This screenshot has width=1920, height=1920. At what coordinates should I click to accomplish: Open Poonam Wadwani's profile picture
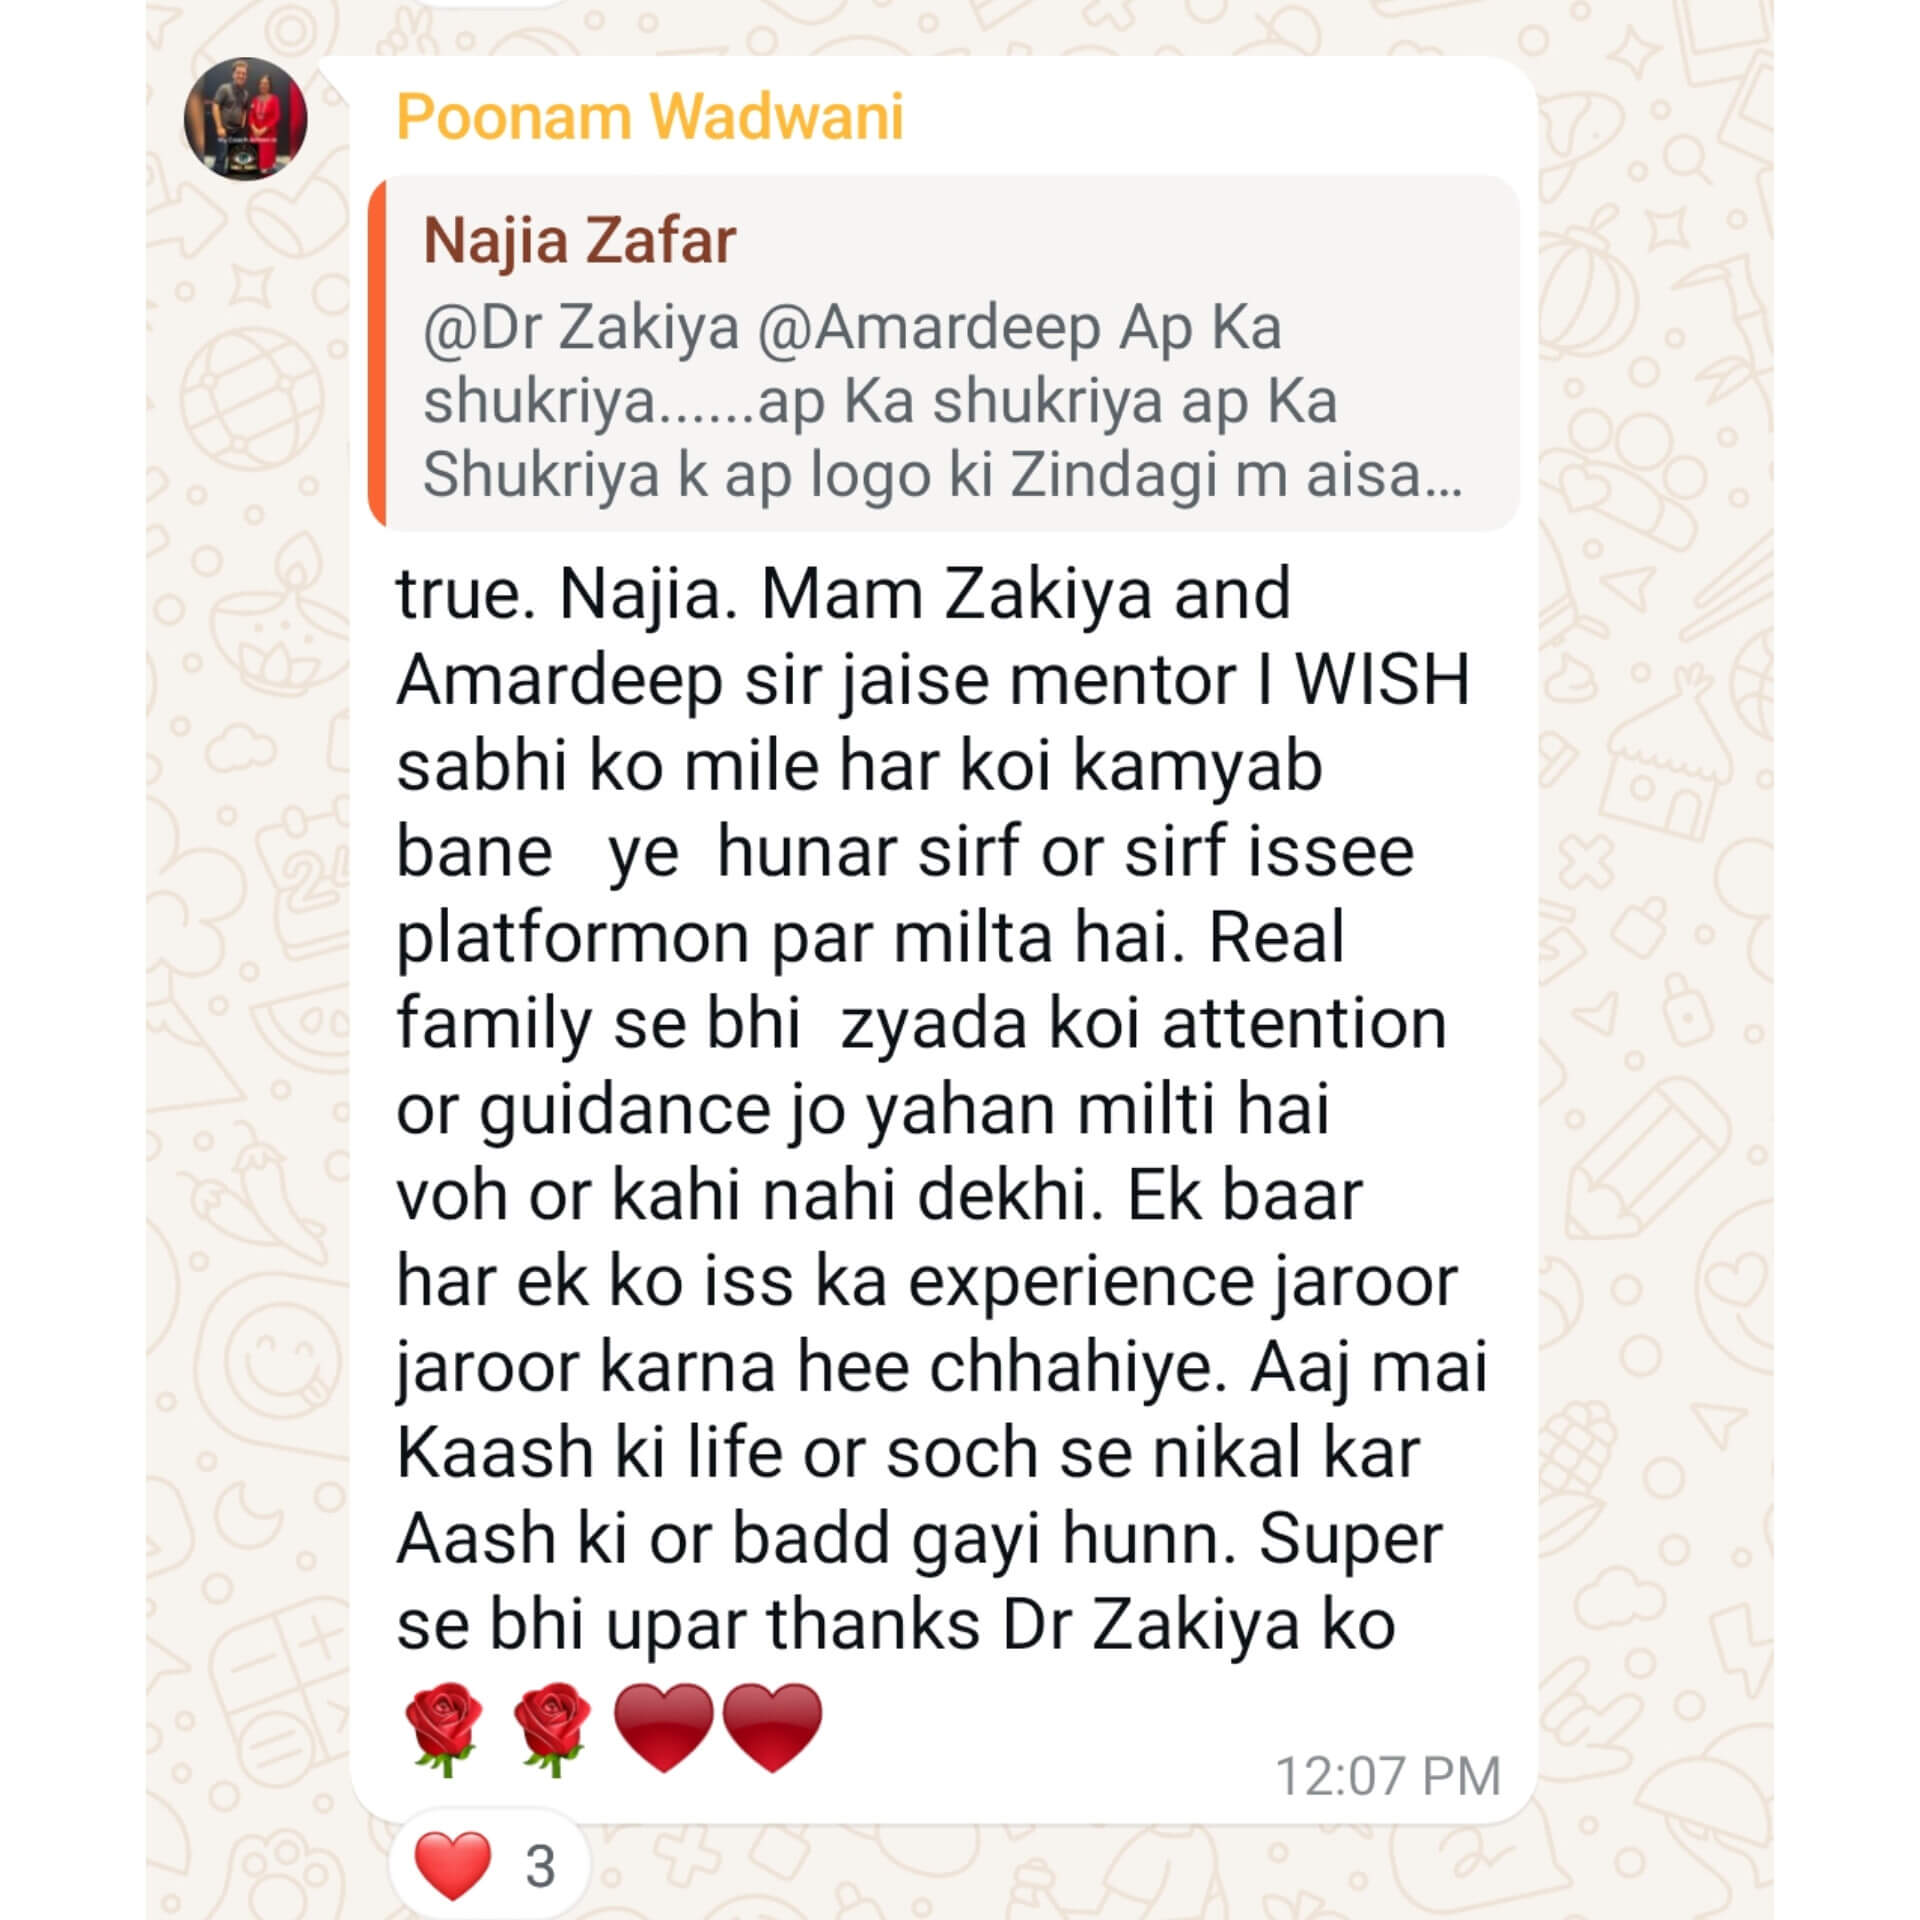point(245,118)
